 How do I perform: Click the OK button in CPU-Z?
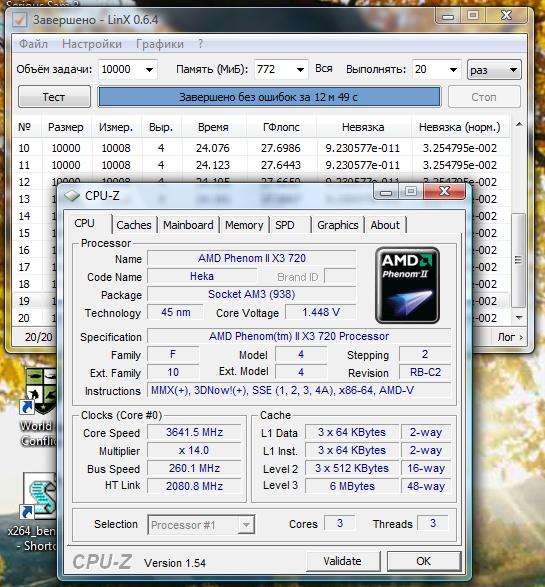coord(423,561)
